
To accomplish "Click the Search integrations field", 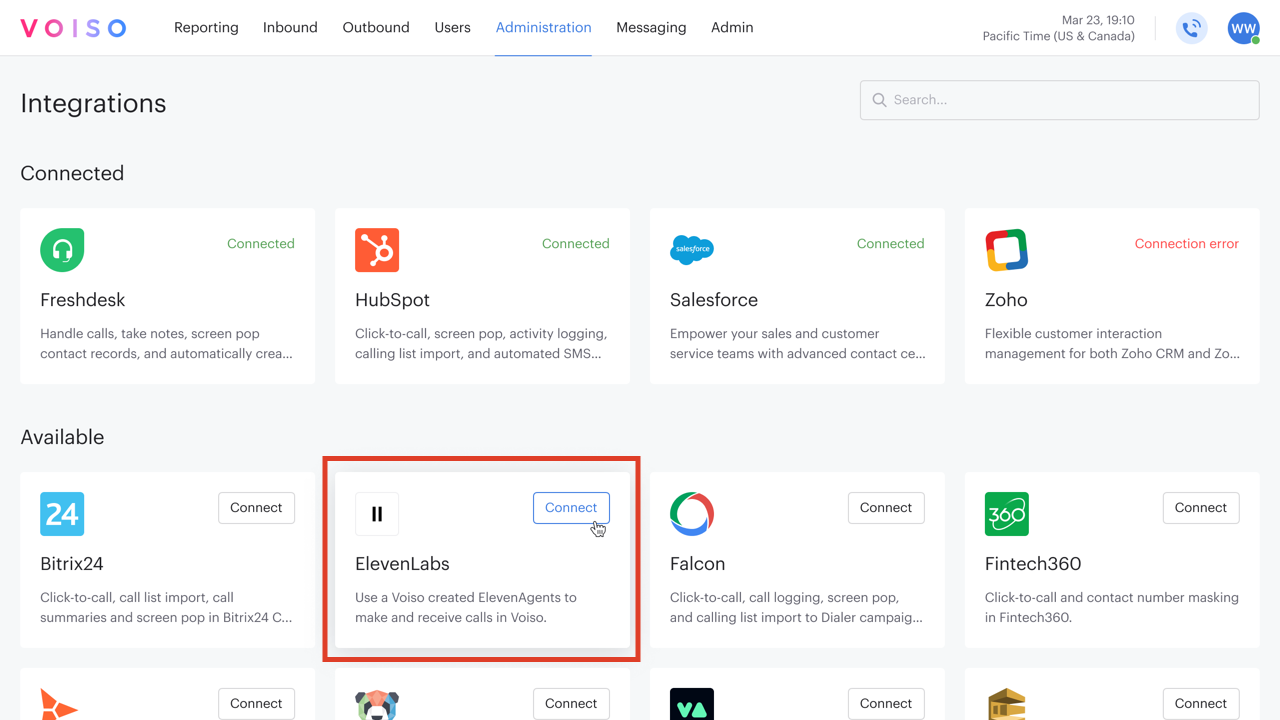I will tap(1059, 100).
